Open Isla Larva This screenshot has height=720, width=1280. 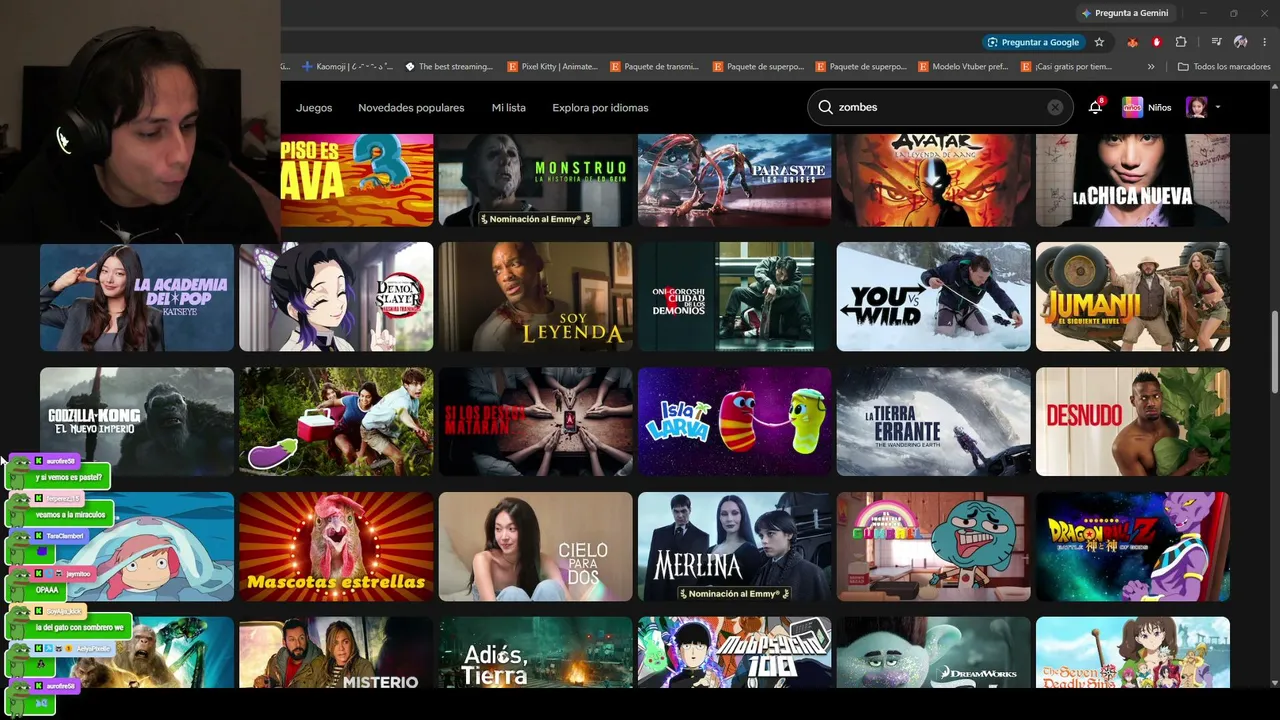click(x=734, y=421)
